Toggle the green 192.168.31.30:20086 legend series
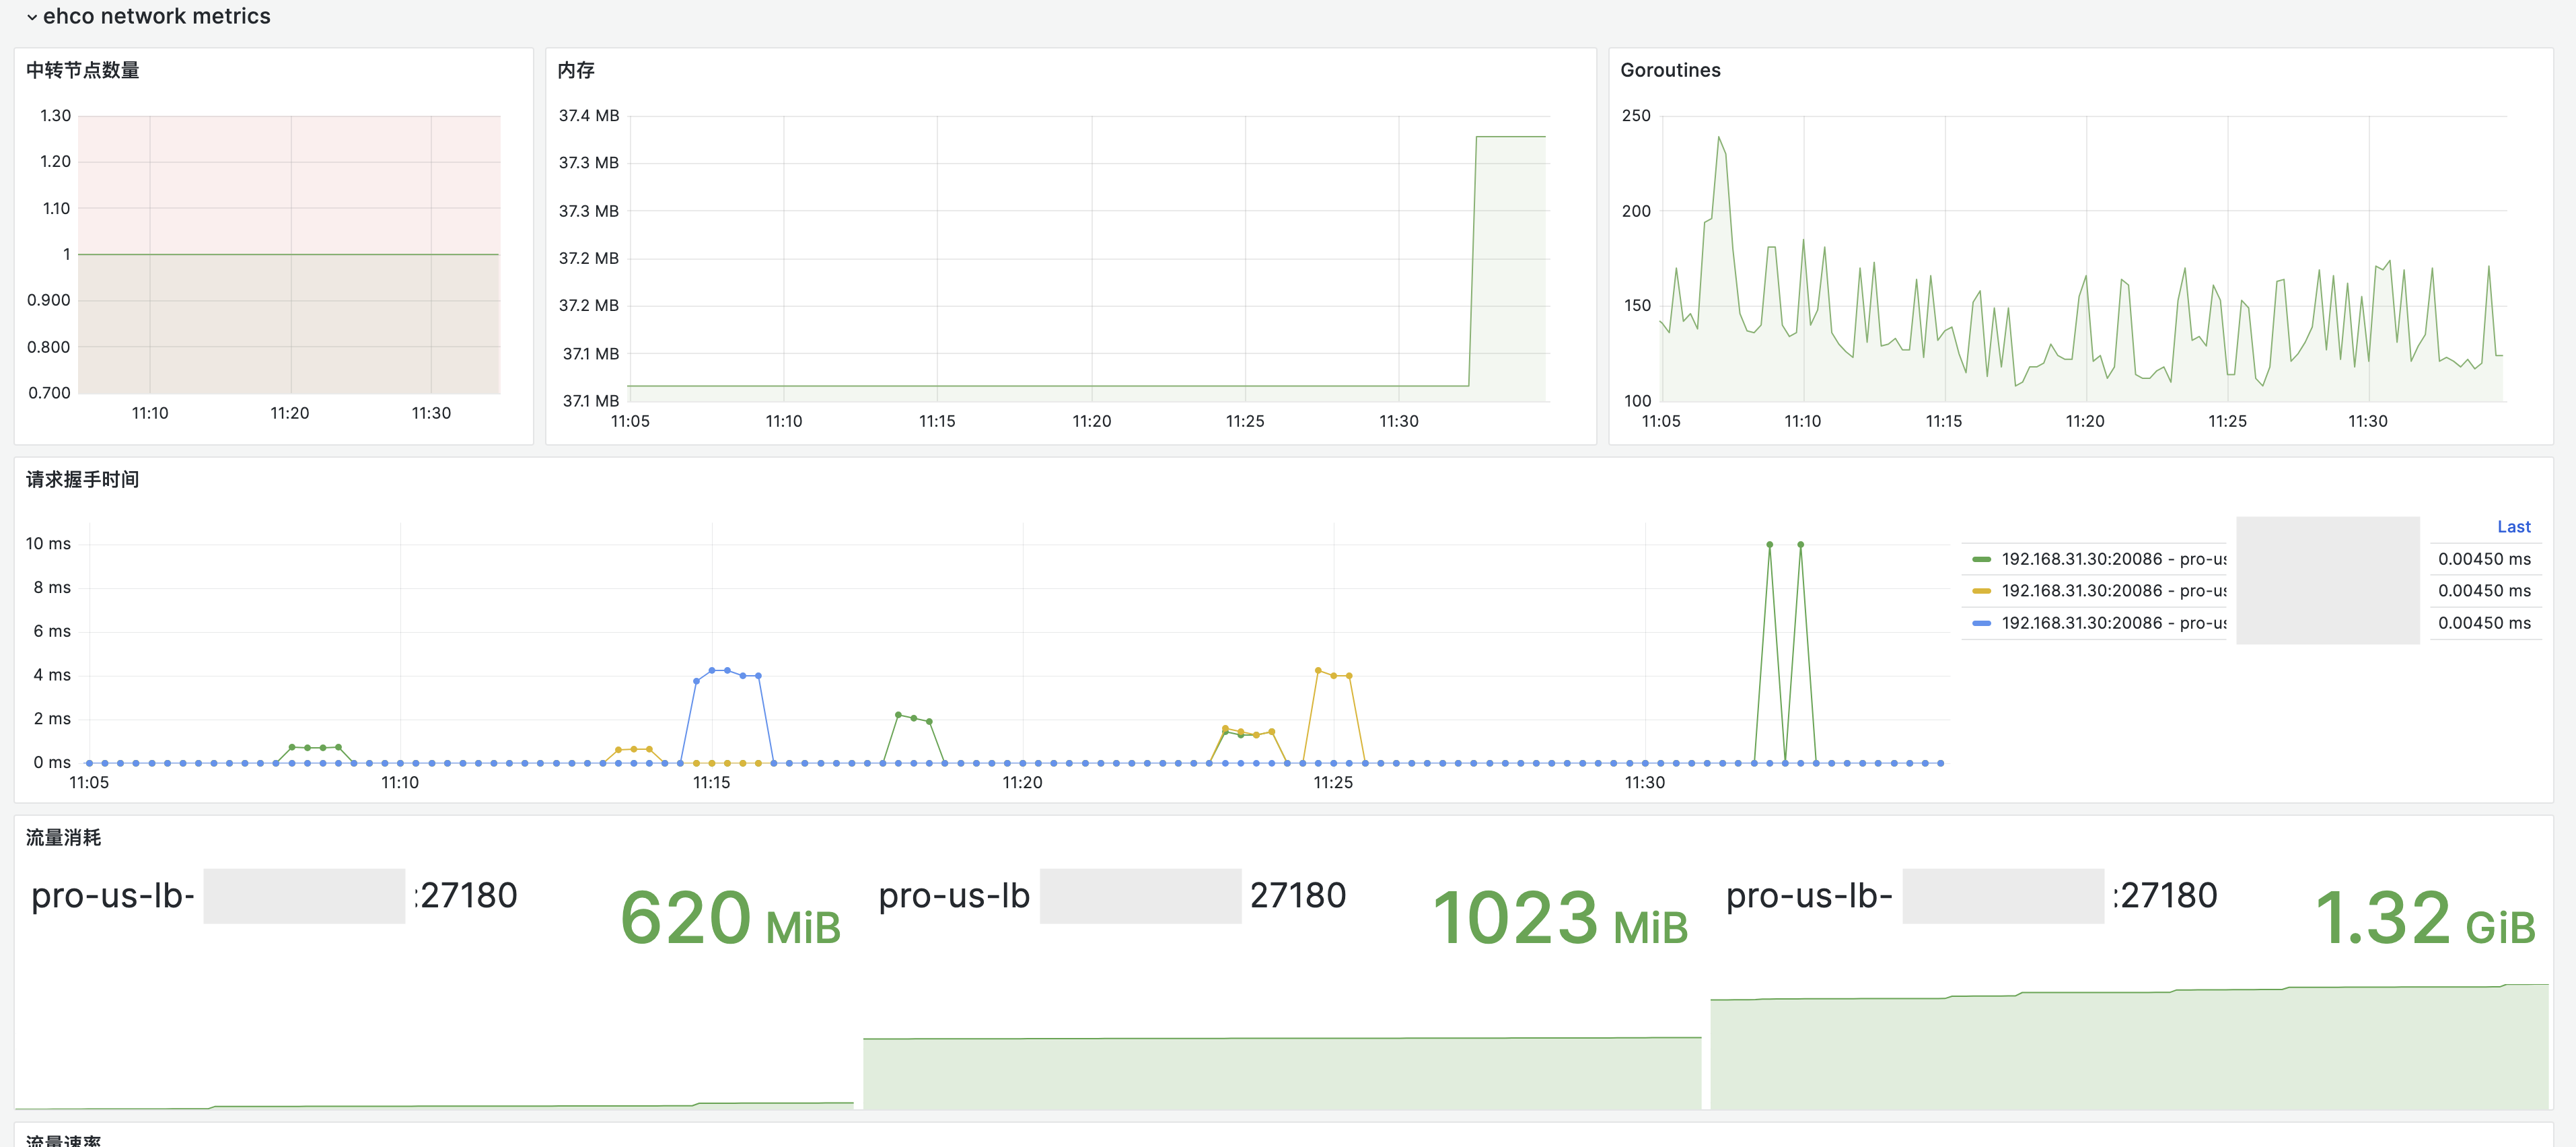 [x=2113, y=559]
